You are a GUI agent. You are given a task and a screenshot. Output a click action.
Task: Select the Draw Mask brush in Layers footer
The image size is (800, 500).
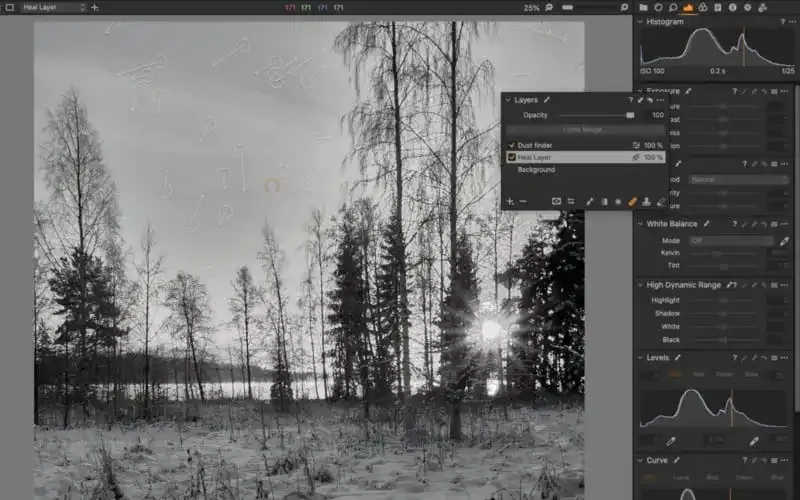pos(589,202)
